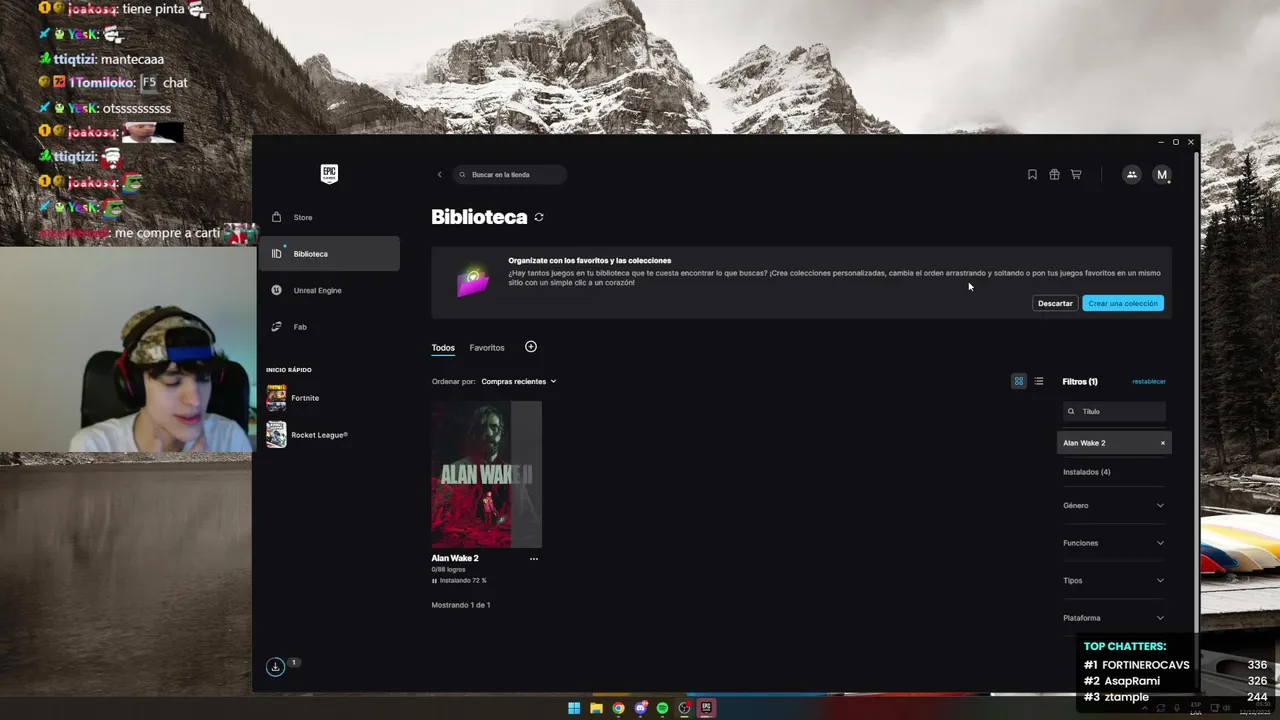Click the Unreal Engine logo icon

click(x=277, y=290)
